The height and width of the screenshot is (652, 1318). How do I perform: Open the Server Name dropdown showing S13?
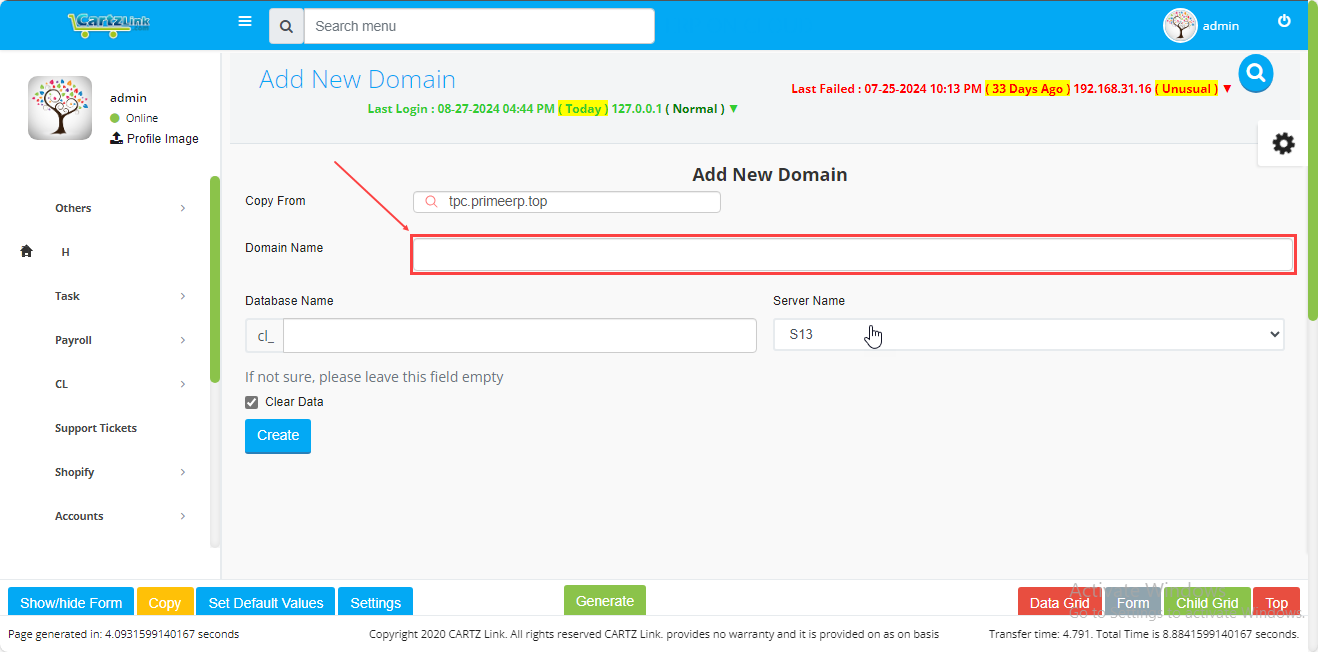1028,334
